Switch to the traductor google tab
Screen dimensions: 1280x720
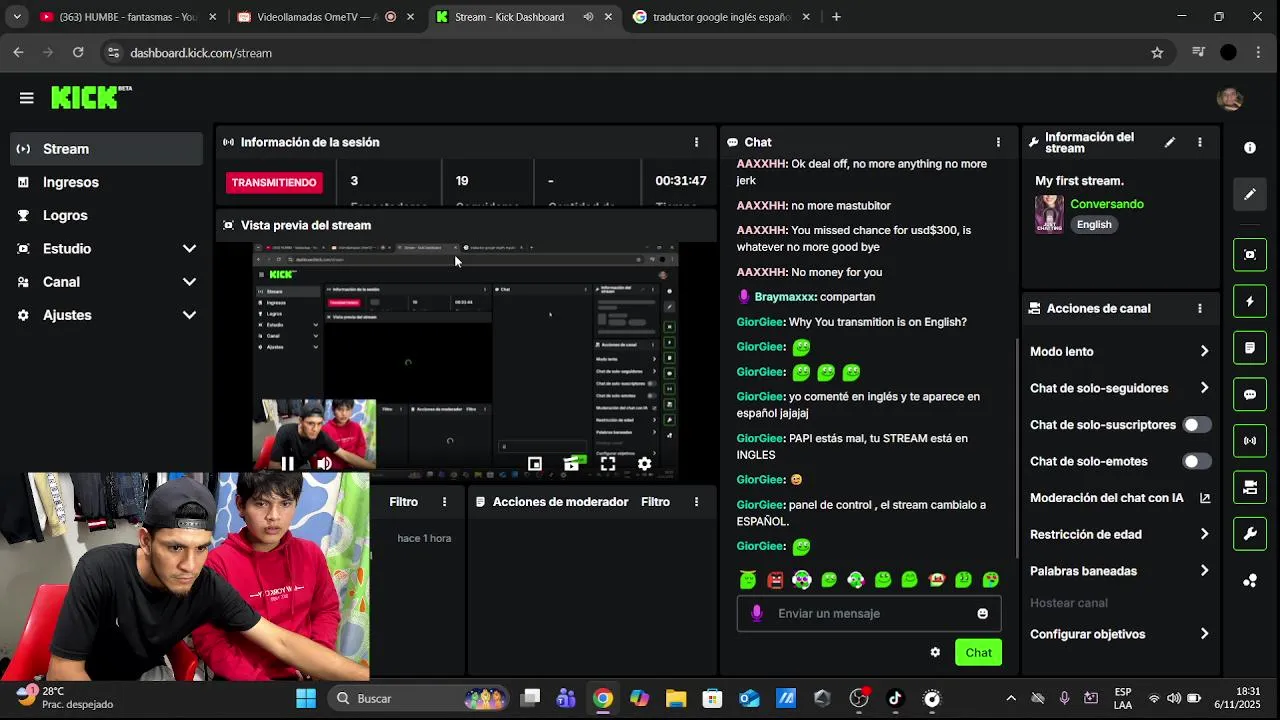point(720,17)
